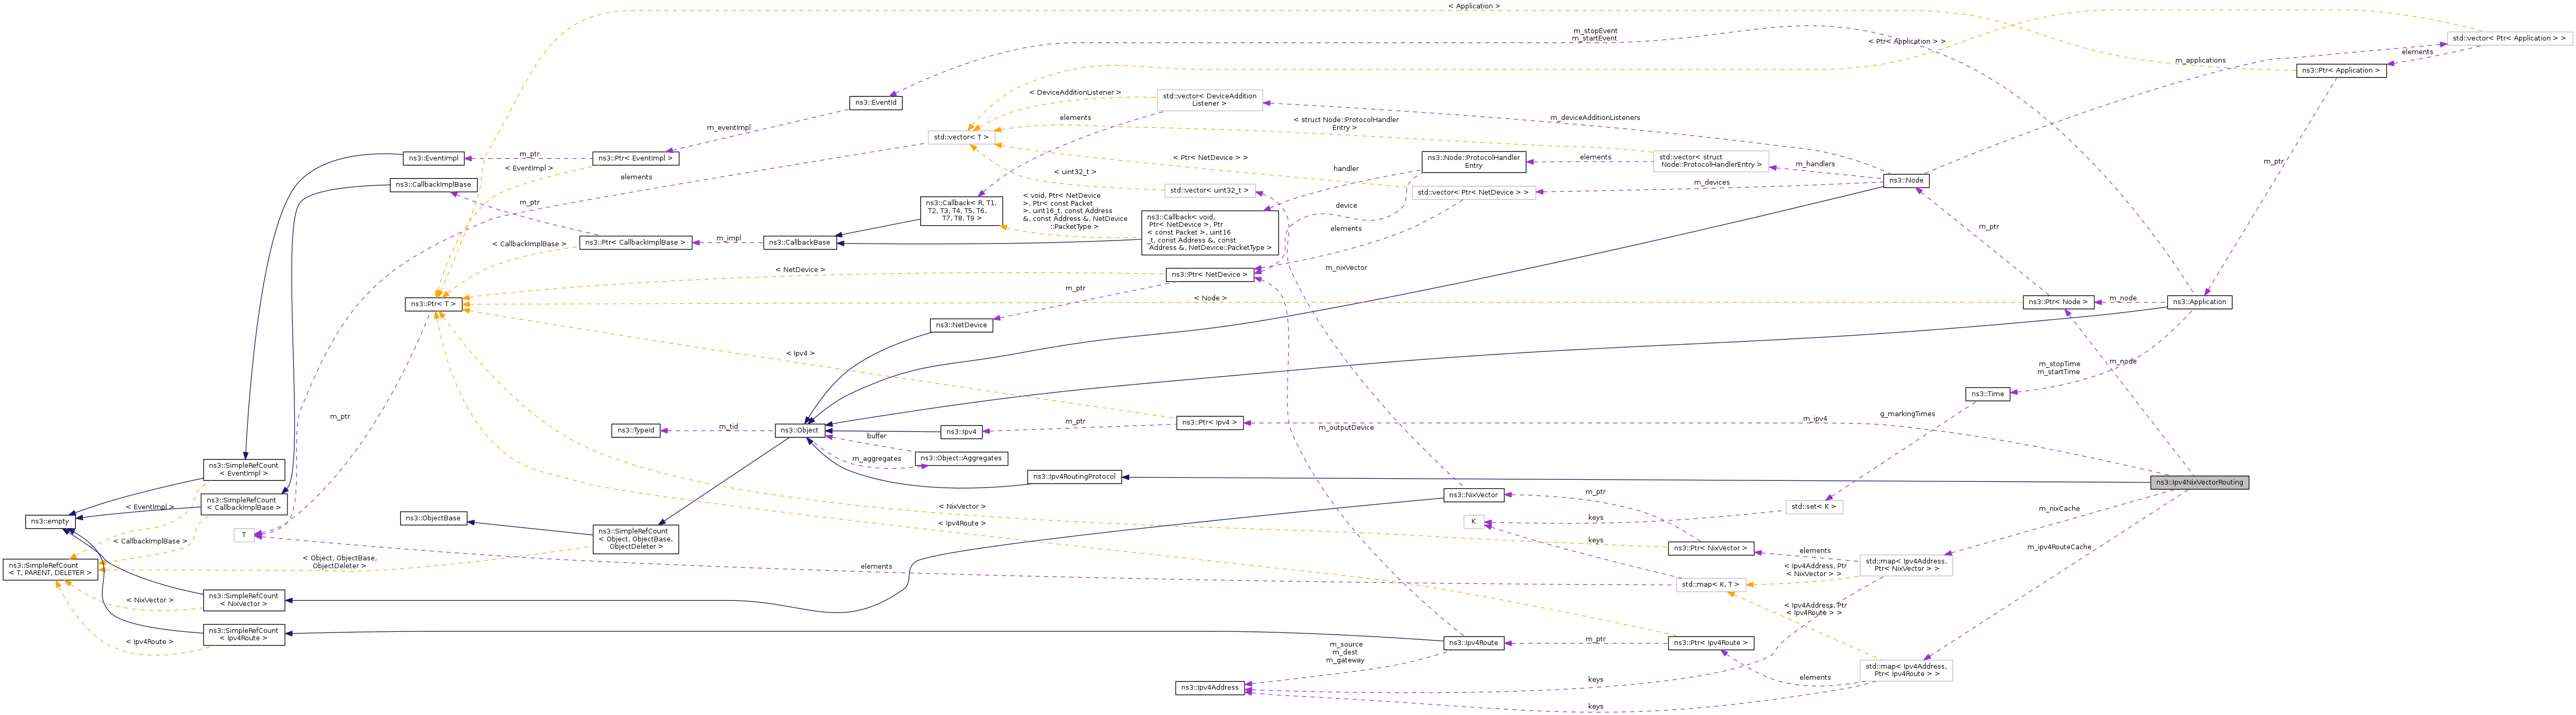Open the ns3::CallbackImplBase node
The image size is (2576, 715).
tap(433, 185)
